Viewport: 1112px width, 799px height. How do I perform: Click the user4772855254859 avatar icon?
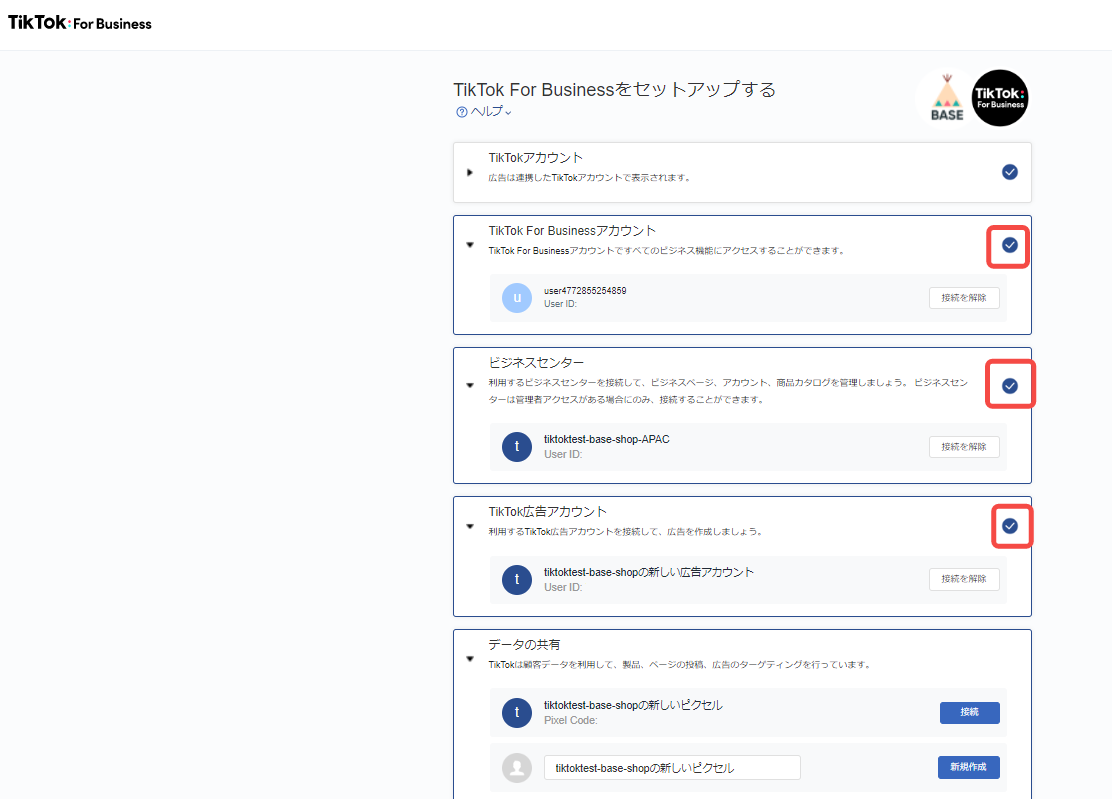coord(517,298)
